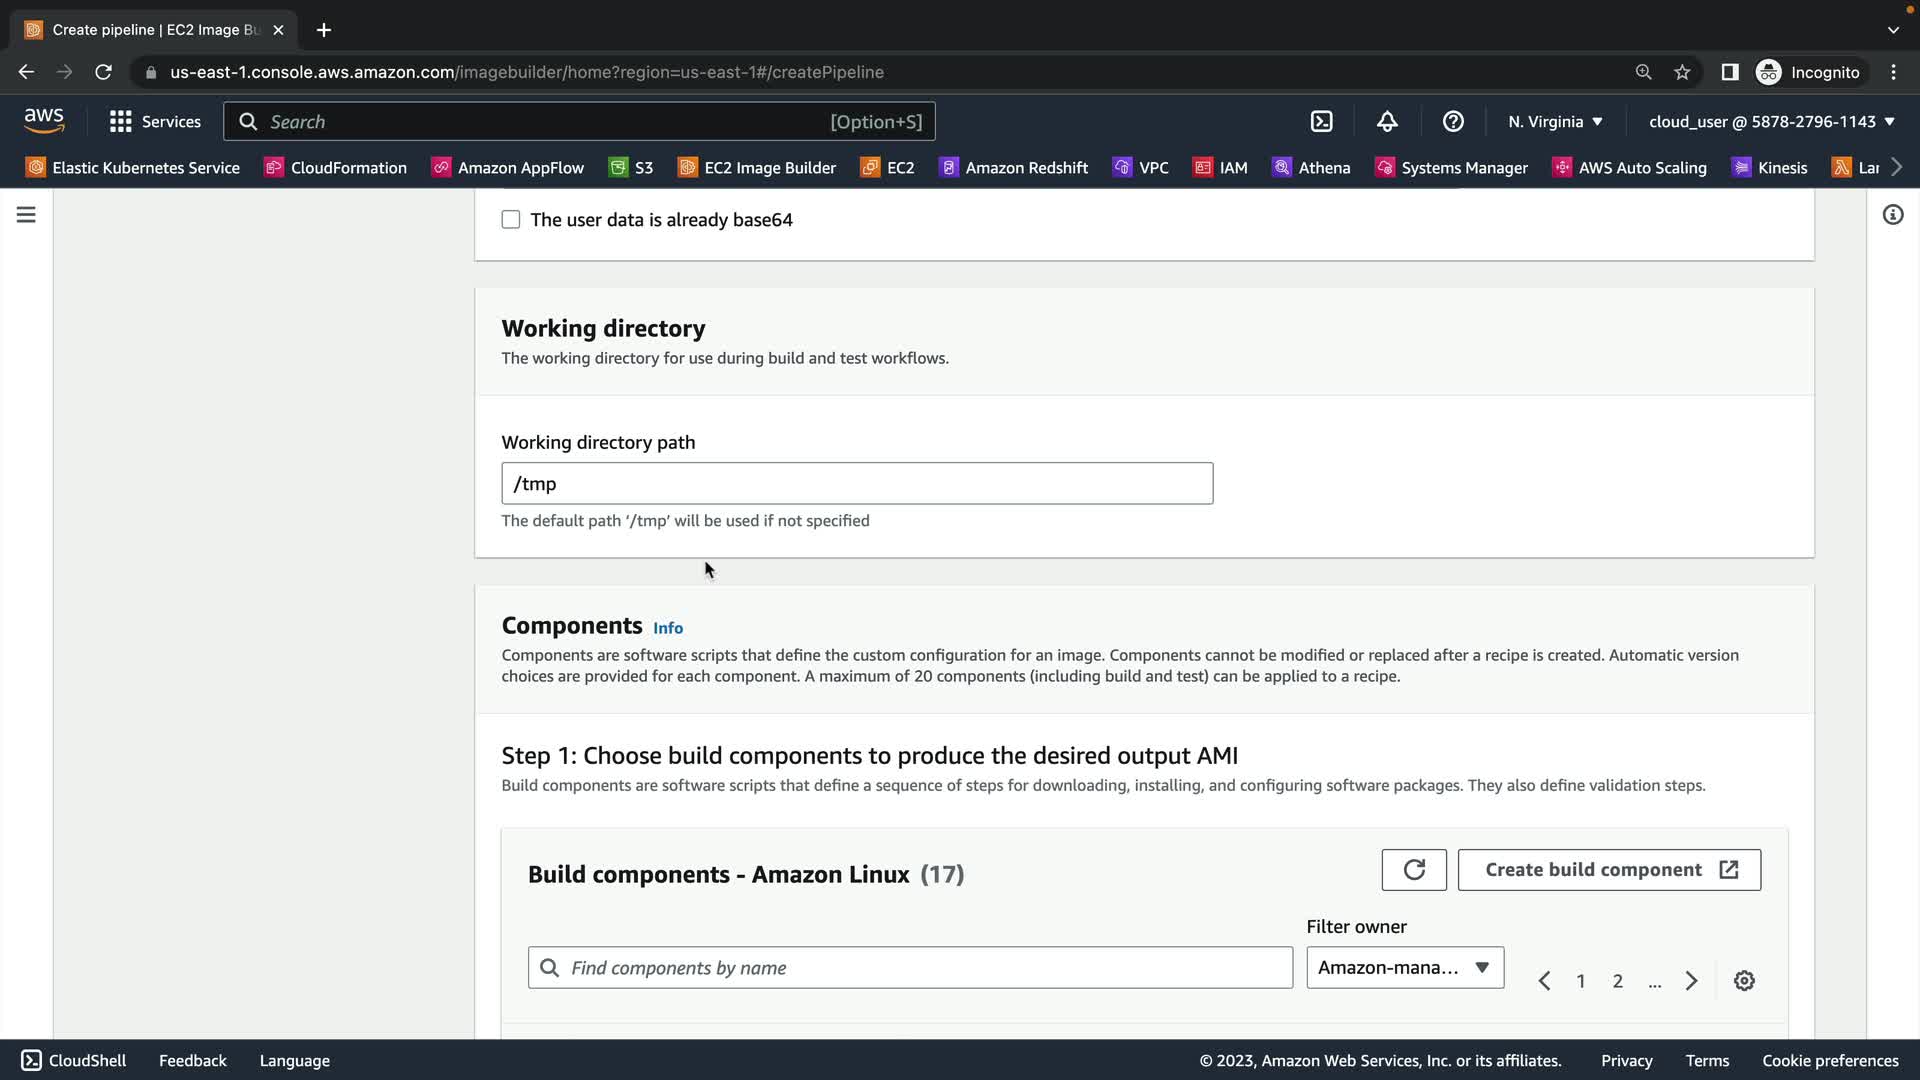Open build components table settings gear

click(1744, 981)
